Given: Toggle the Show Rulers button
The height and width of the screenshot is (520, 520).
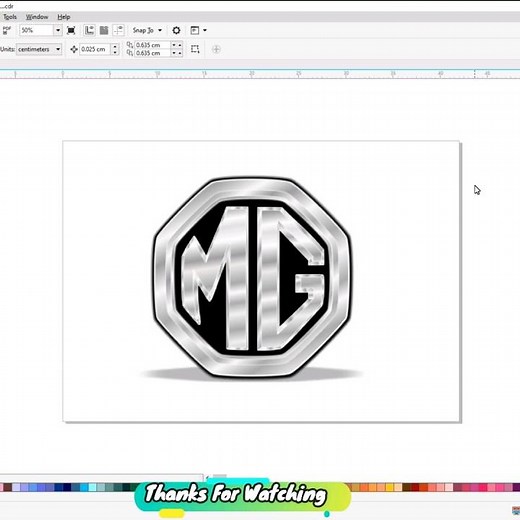Looking at the screenshot, I should tap(89, 30).
